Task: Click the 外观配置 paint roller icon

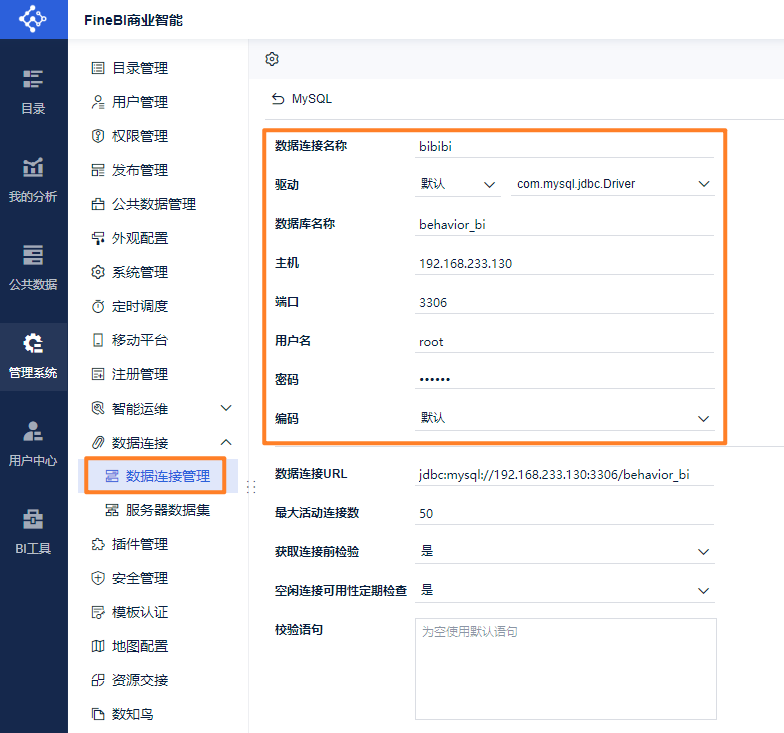Action: tap(98, 238)
